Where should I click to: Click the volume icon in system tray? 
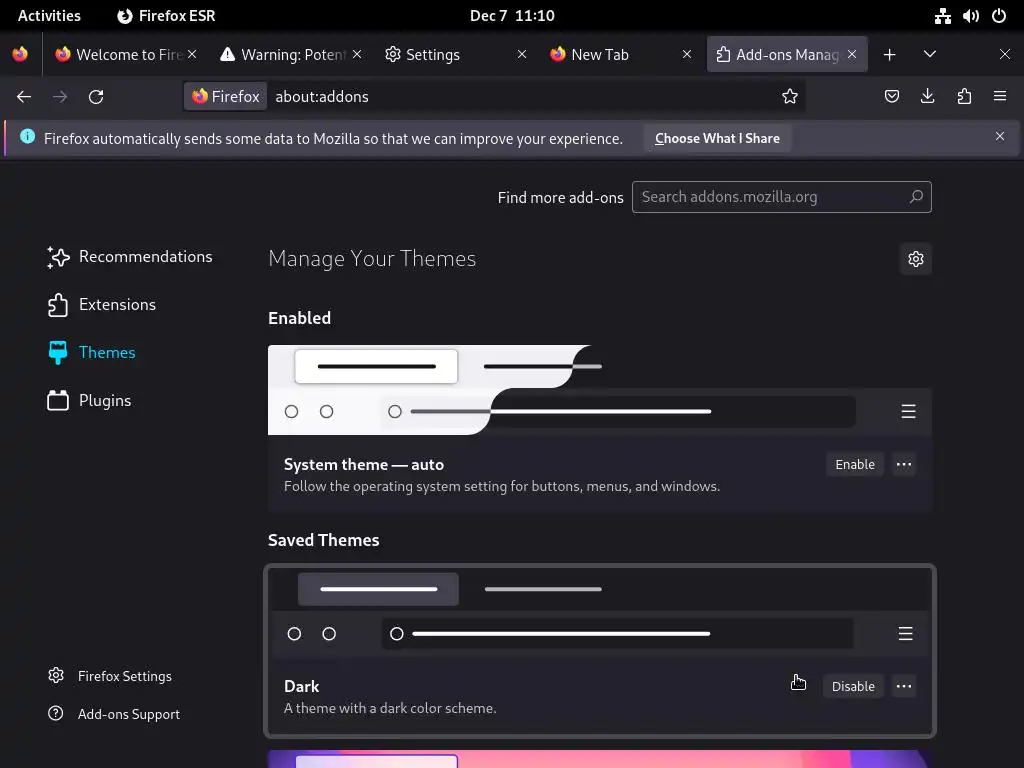pyautogui.click(x=970, y=16)
